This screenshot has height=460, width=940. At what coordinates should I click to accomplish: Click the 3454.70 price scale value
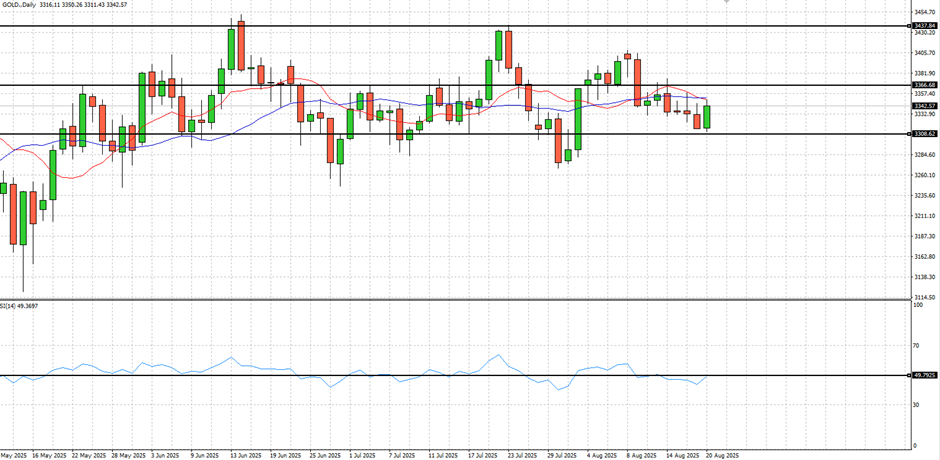(924, 12)
